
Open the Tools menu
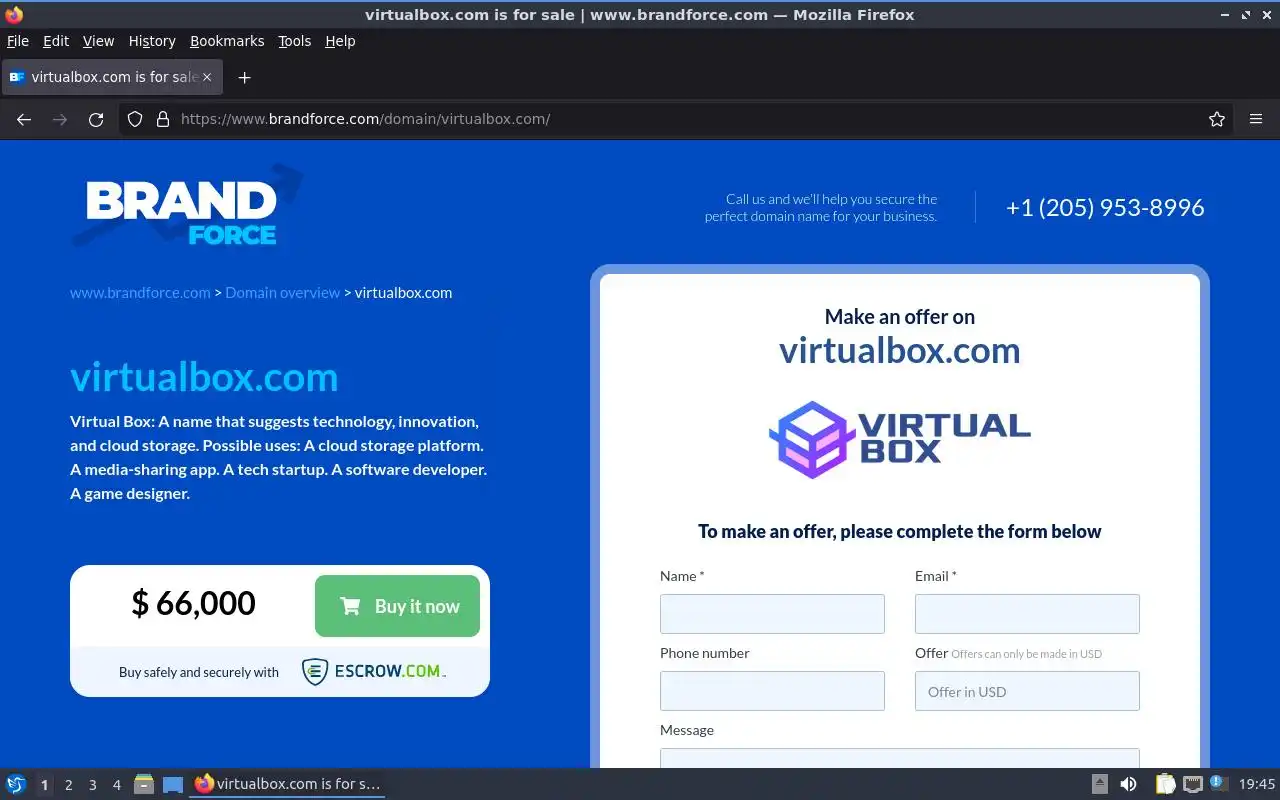pyautogui.click(x=294, y=41)
